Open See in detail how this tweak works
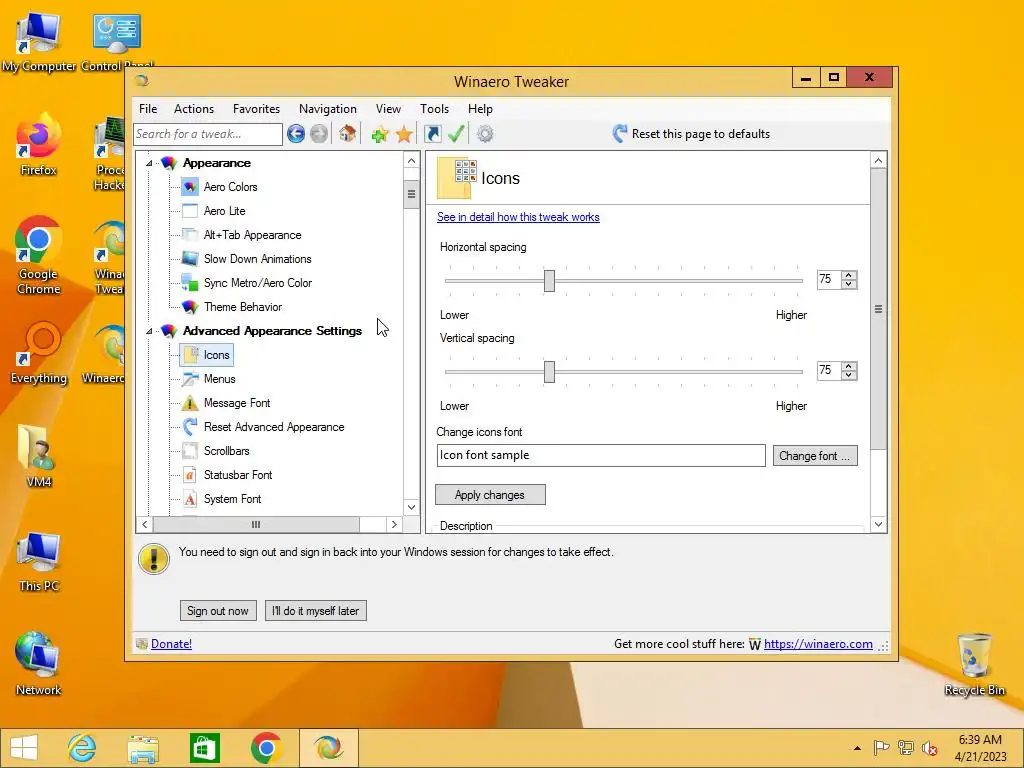1024x768 pixels. 518,217
